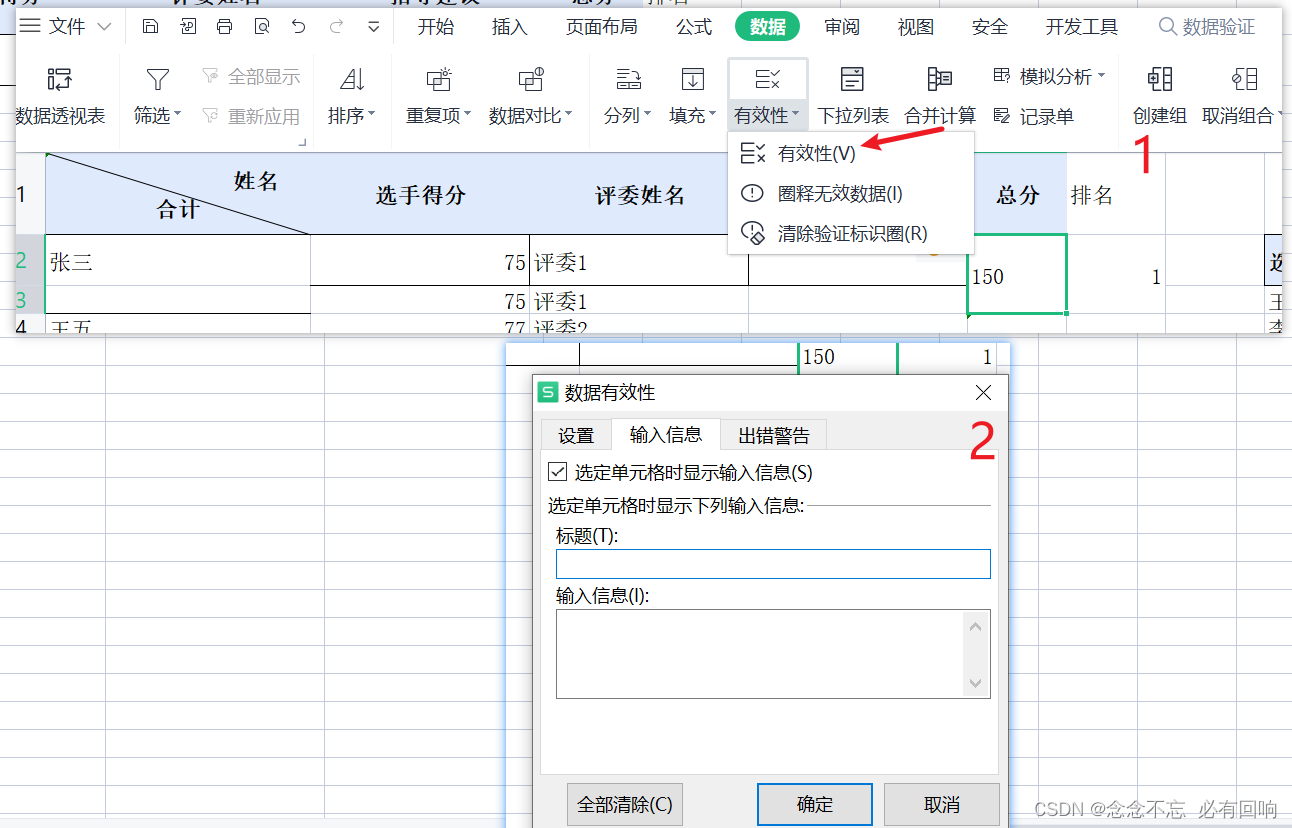Switch to the 页面布局 ribbon tab

tap(601, 27)
